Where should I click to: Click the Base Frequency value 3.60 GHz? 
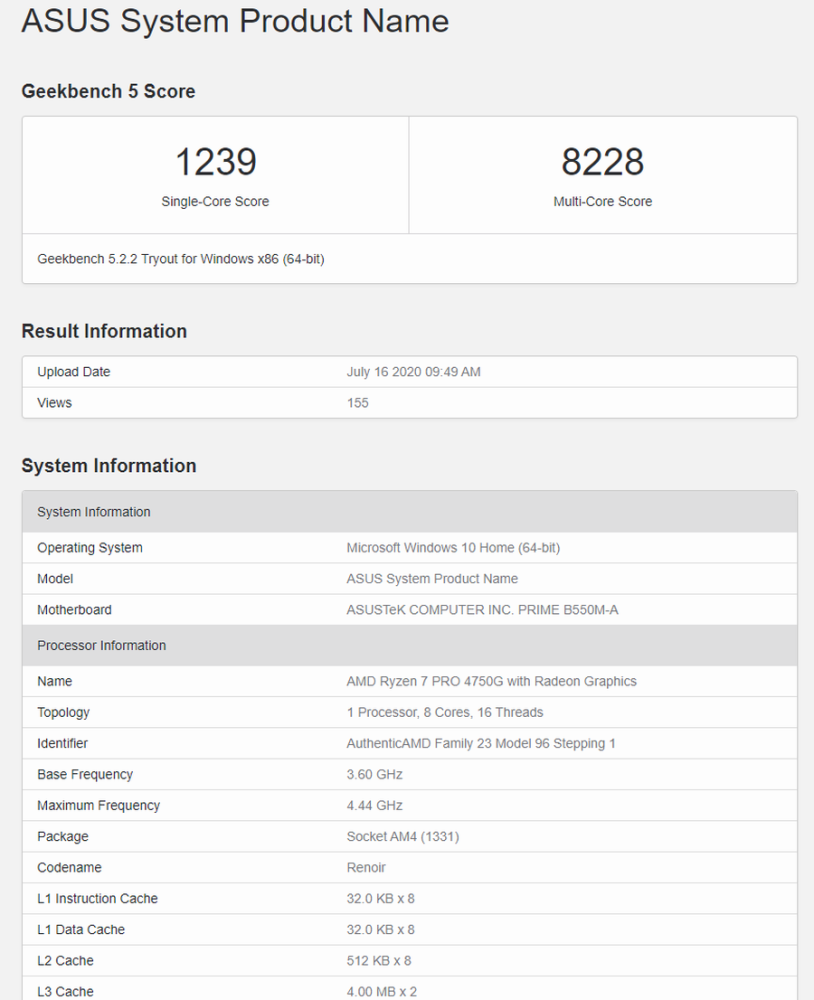[x=375, y=774]
